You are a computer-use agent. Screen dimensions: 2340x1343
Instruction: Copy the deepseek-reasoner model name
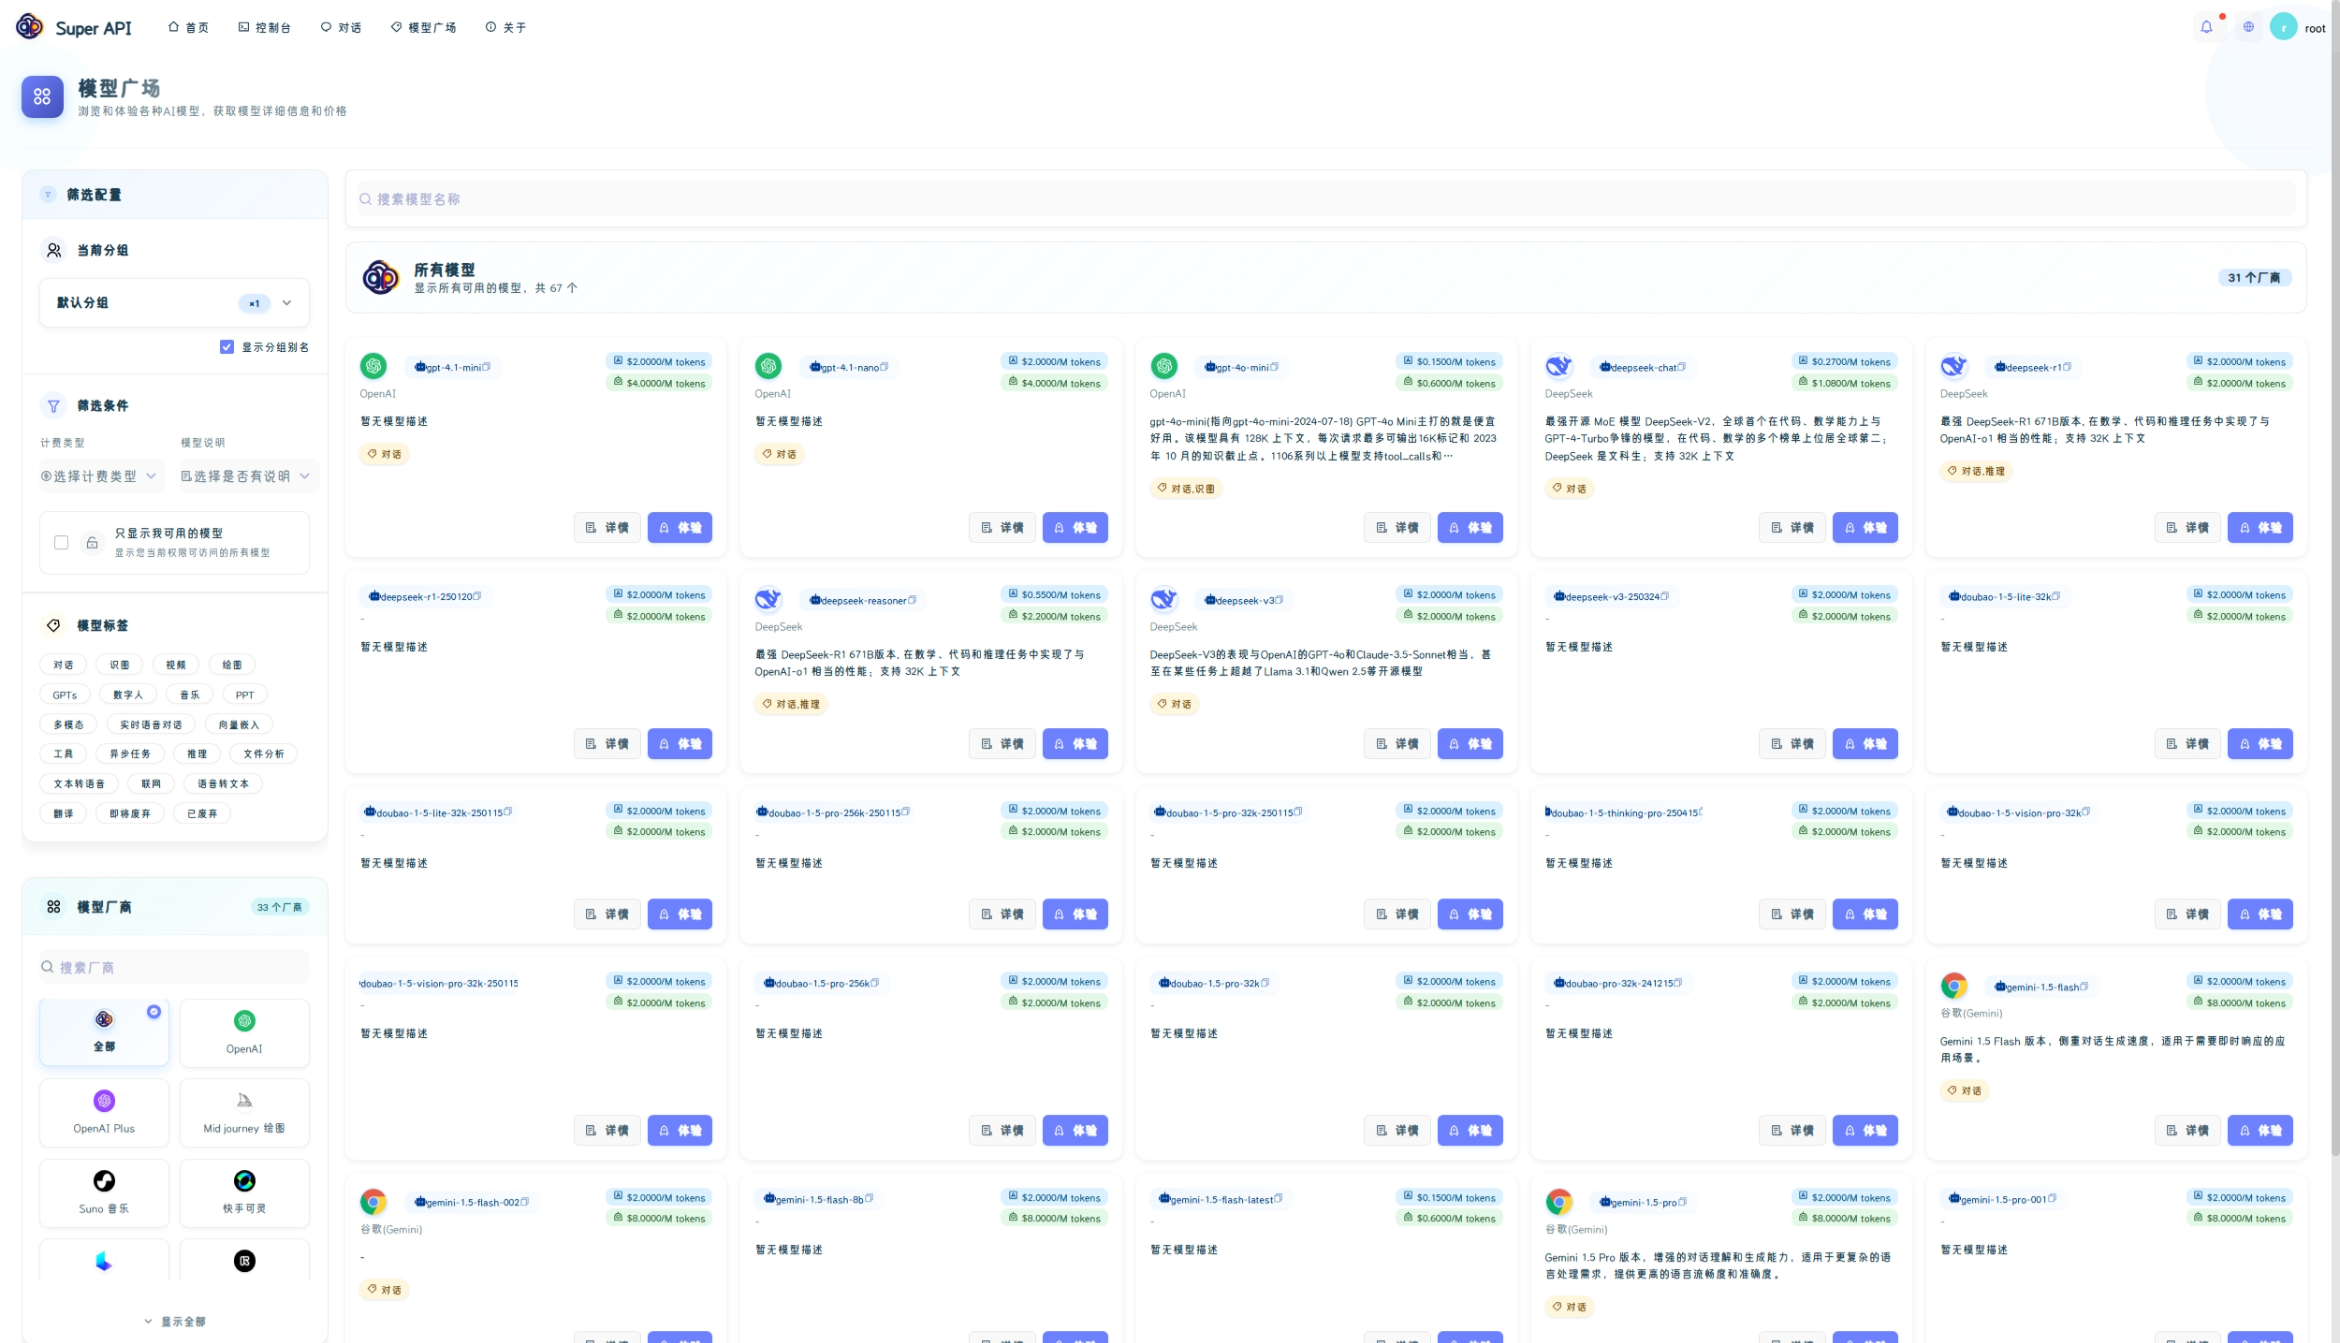(912, 600)
